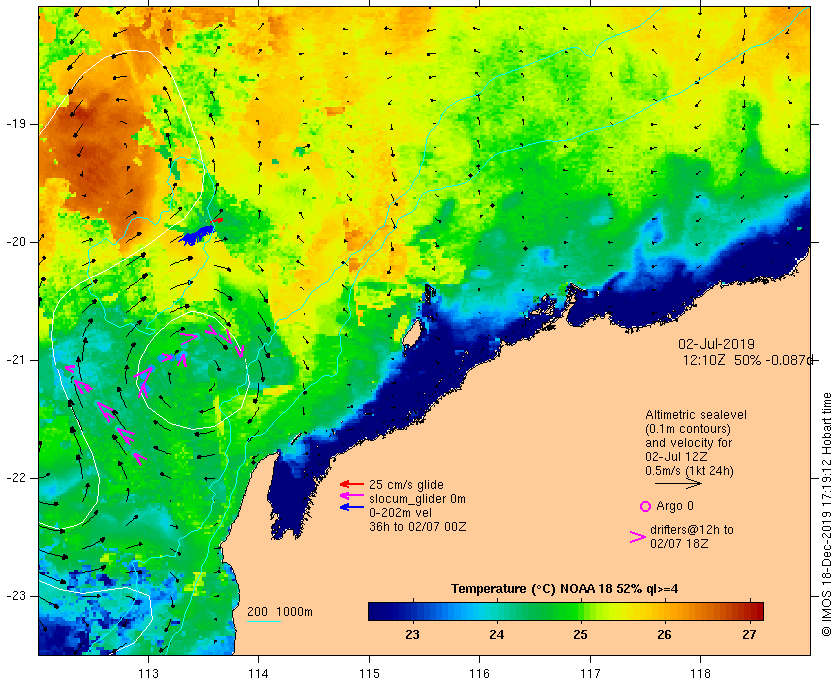Click the '02-Jul-2019' date label
The height and width of the screenshot is (680, 840).
coord(716,344)
